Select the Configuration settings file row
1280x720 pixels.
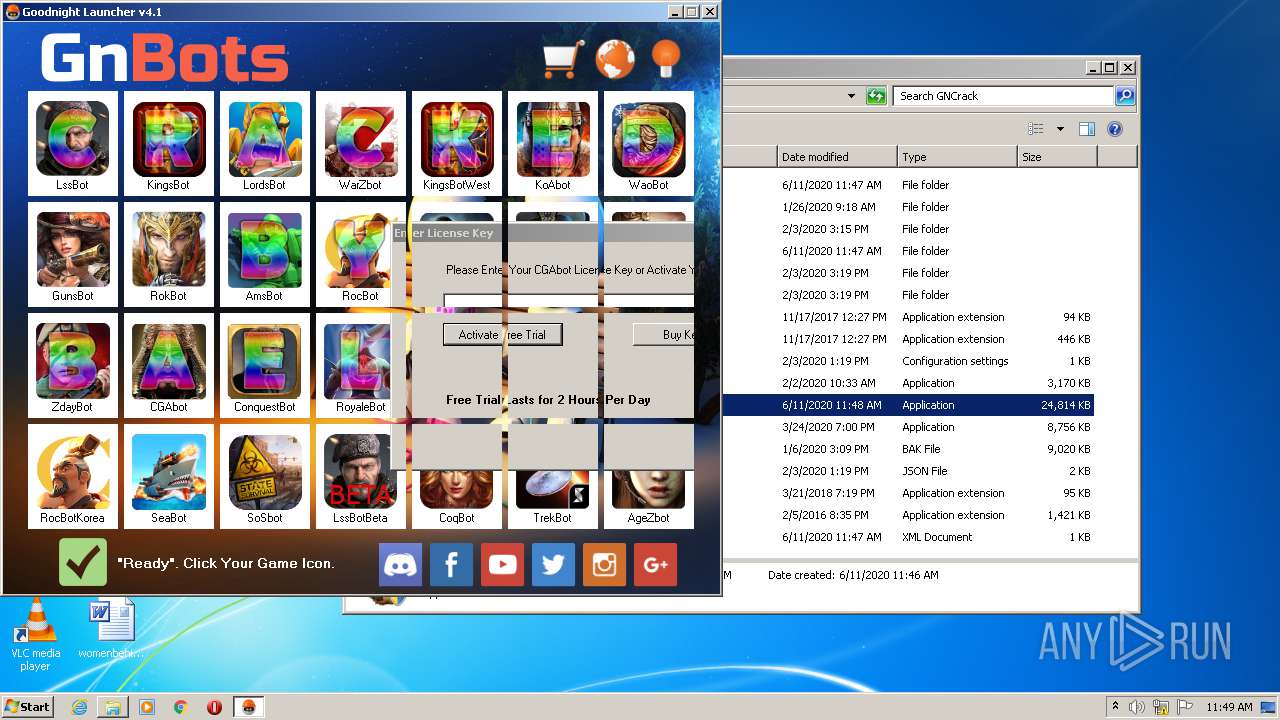[908, 361]
